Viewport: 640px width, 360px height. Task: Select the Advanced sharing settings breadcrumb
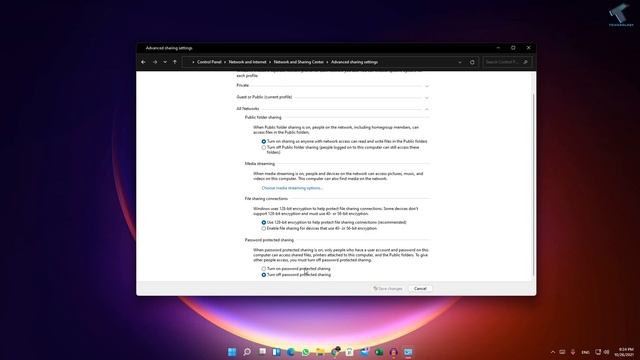(x=354, y=62)
